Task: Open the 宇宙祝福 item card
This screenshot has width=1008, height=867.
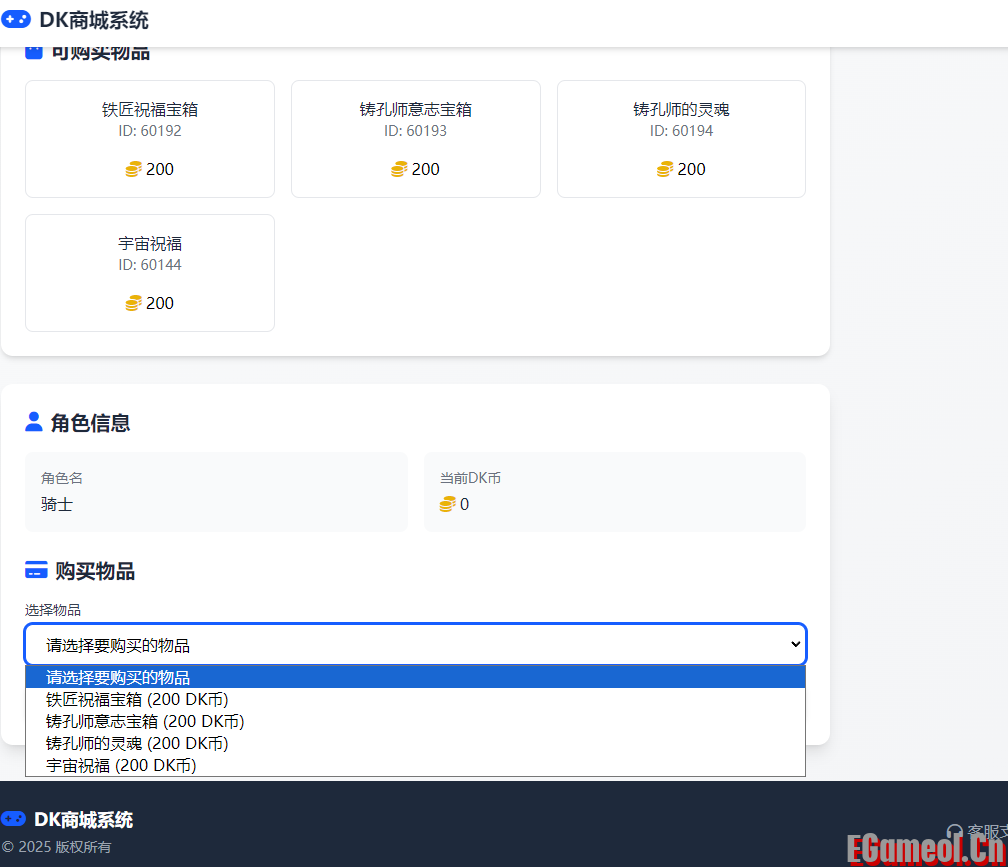Action: pyautogui.click(x=149, y=272)
